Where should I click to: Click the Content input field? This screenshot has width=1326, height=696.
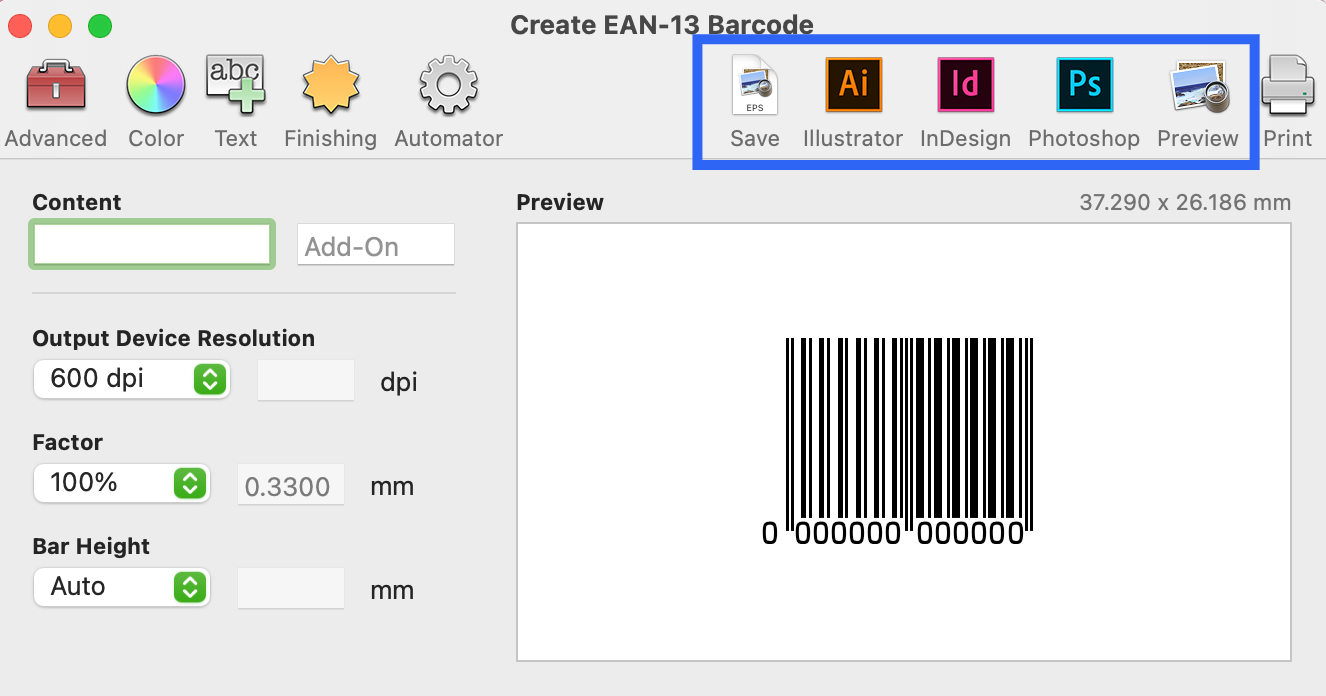tap(152, 245)
